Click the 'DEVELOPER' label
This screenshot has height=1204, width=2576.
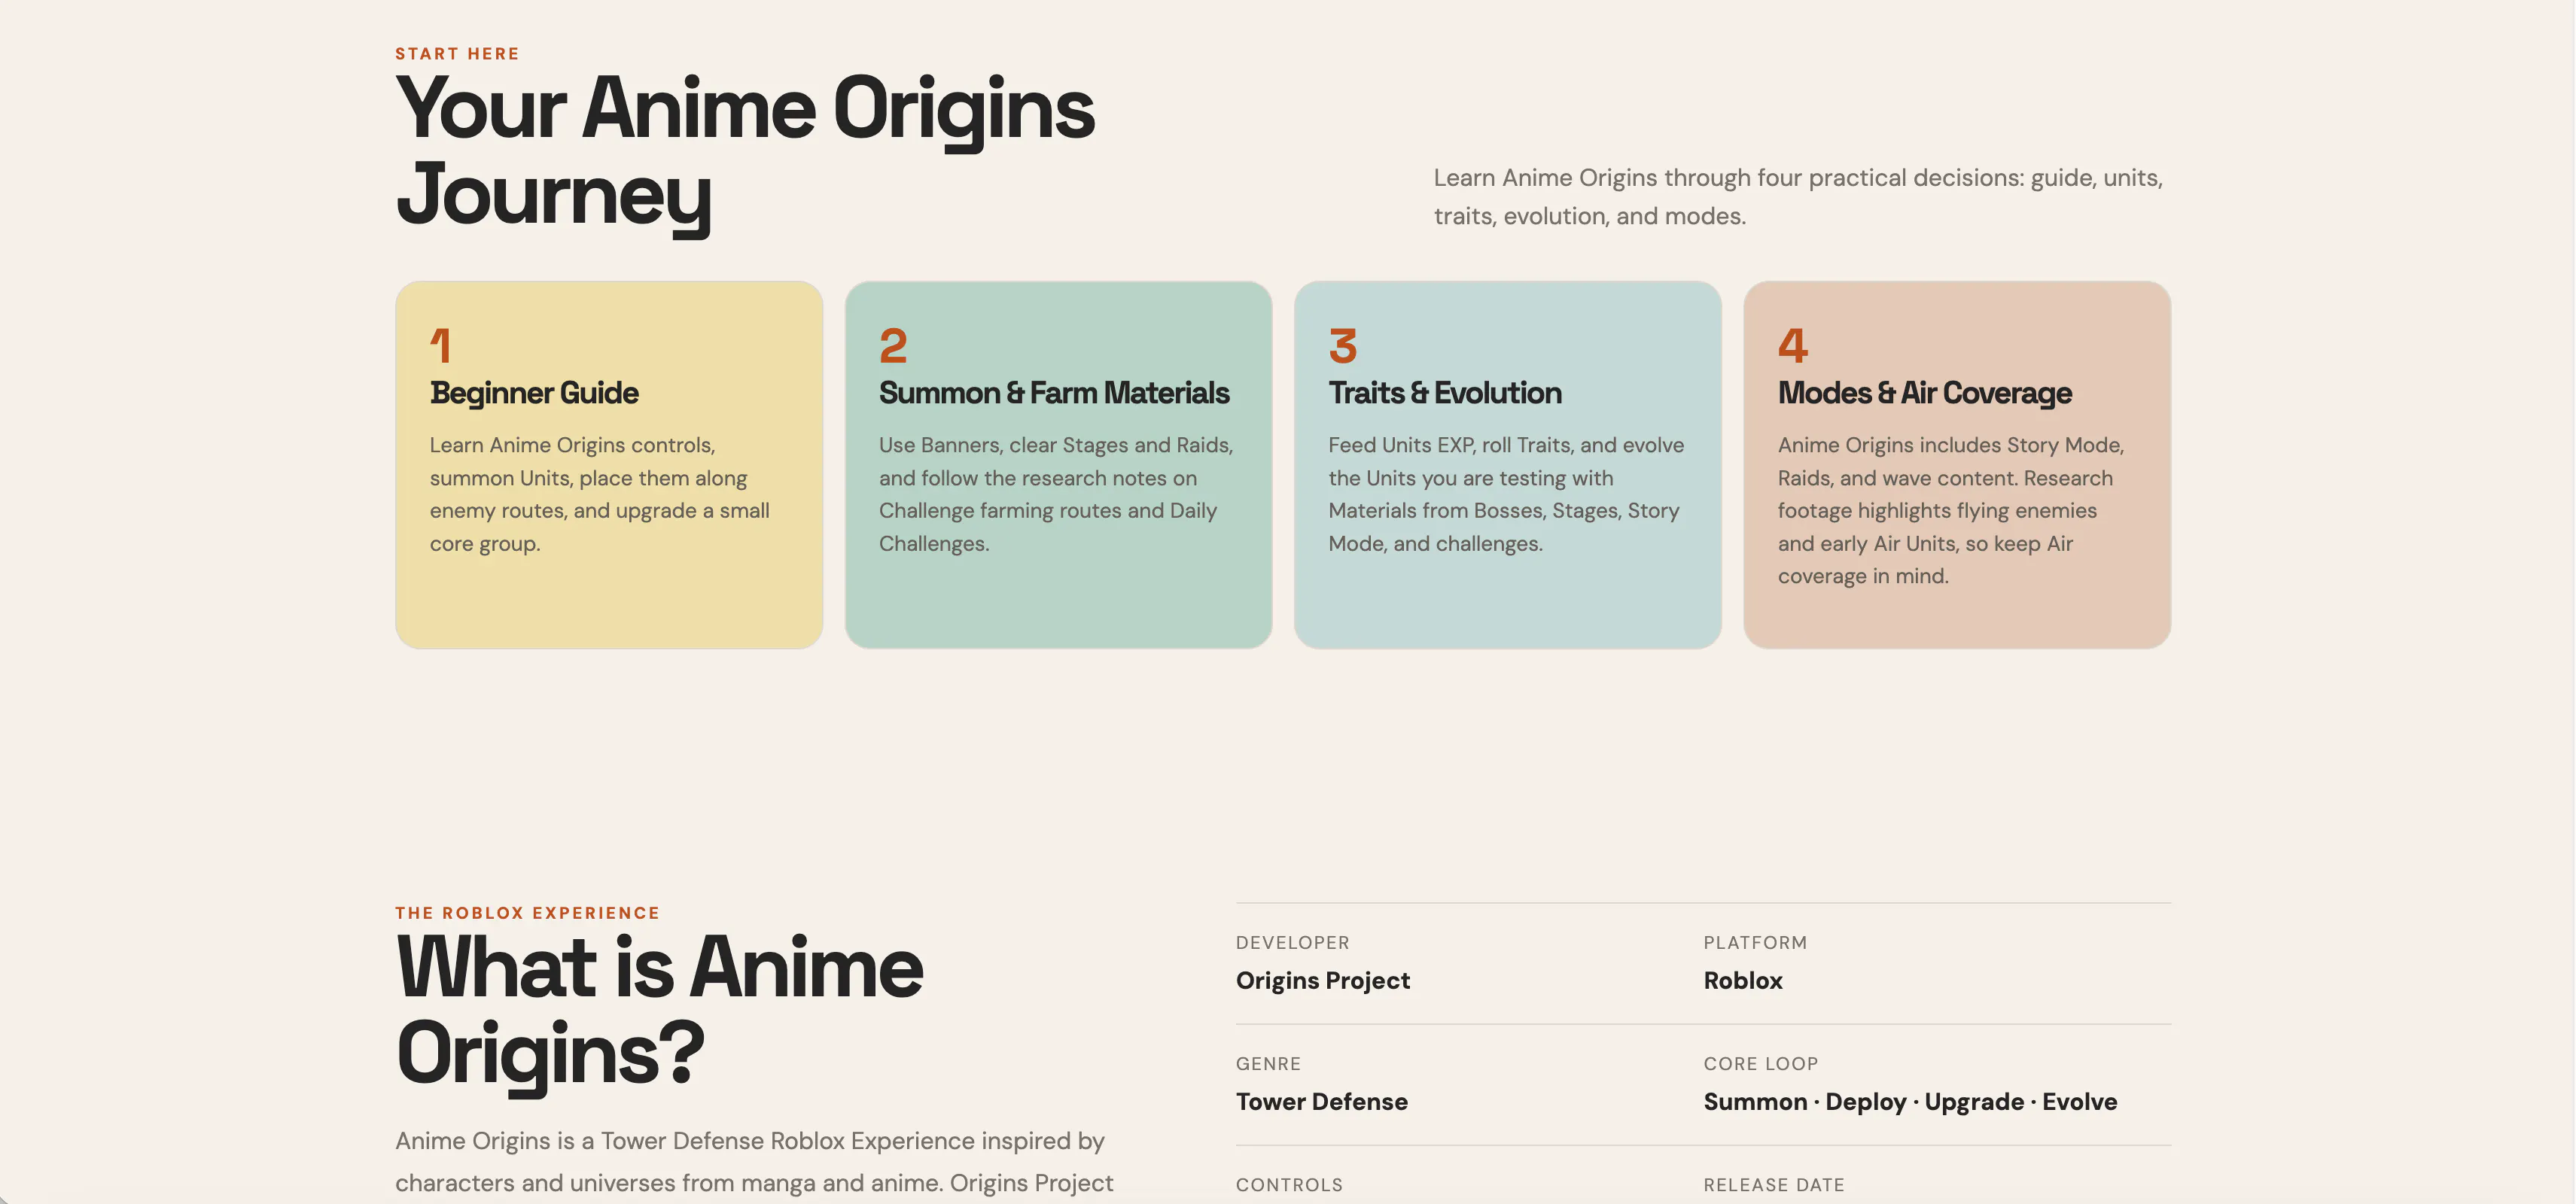tap(1292, 943)
